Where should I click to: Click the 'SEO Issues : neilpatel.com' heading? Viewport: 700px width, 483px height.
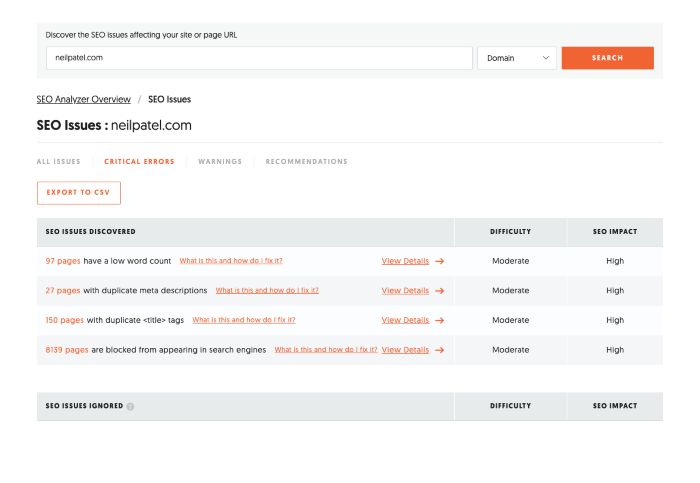[x=114, y=125]
